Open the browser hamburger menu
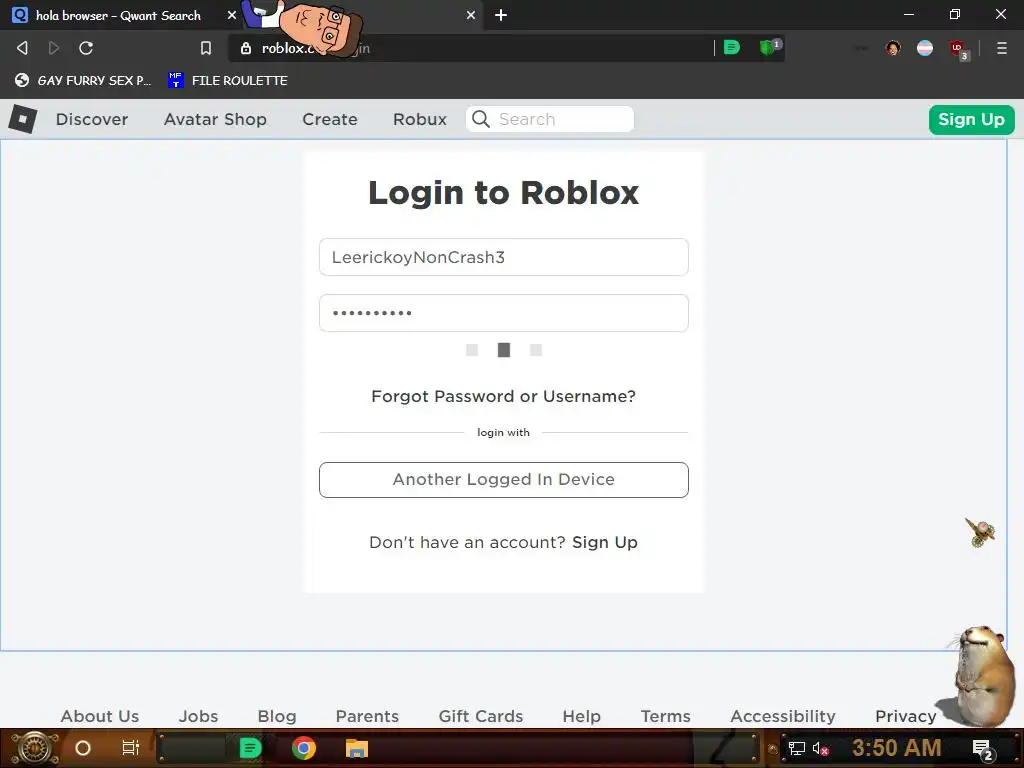The width and height of the screenshot is (1024, 768). pos(1001,48)
